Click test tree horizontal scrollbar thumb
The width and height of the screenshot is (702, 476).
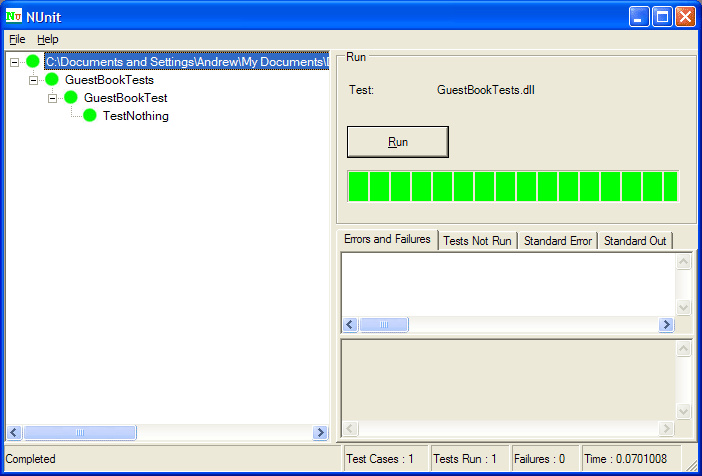80,432
